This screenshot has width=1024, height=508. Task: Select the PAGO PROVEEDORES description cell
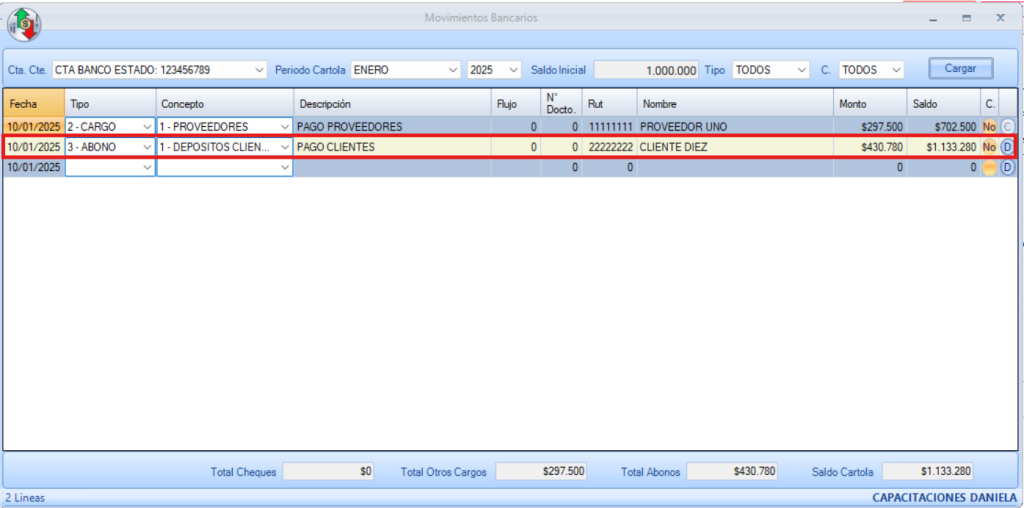coord(392,127)
